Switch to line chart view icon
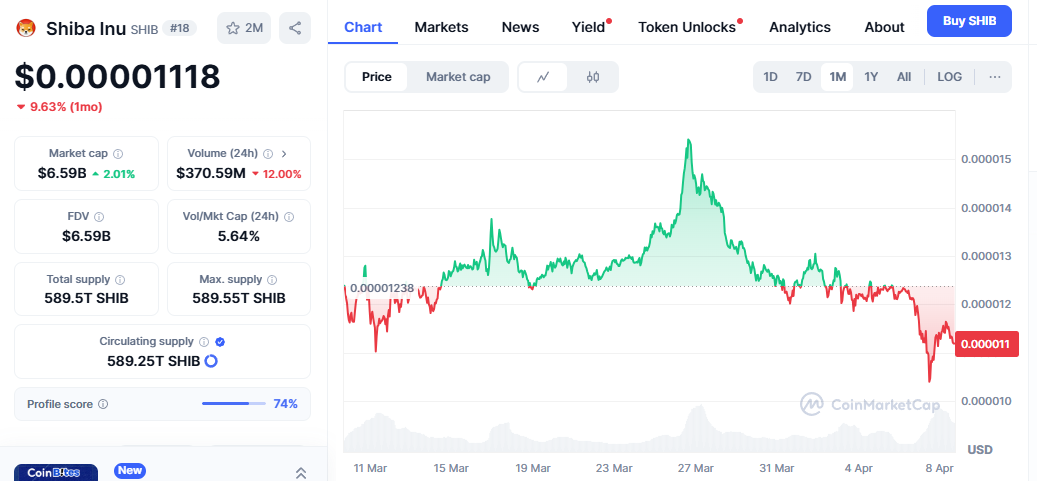 click(x=543, y=77)
